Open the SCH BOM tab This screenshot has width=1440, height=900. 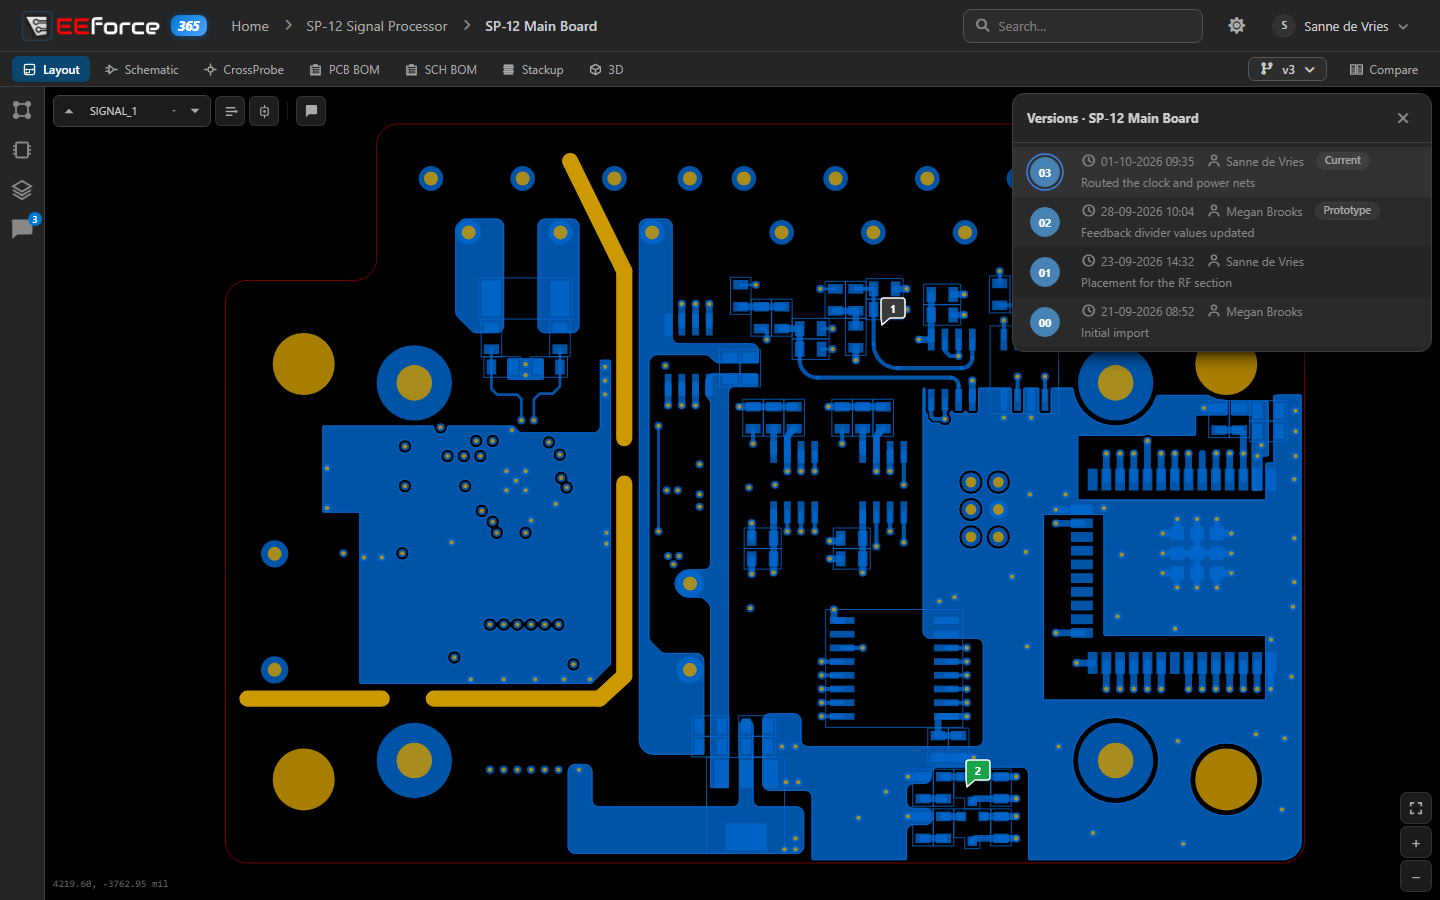click(441, 69)
